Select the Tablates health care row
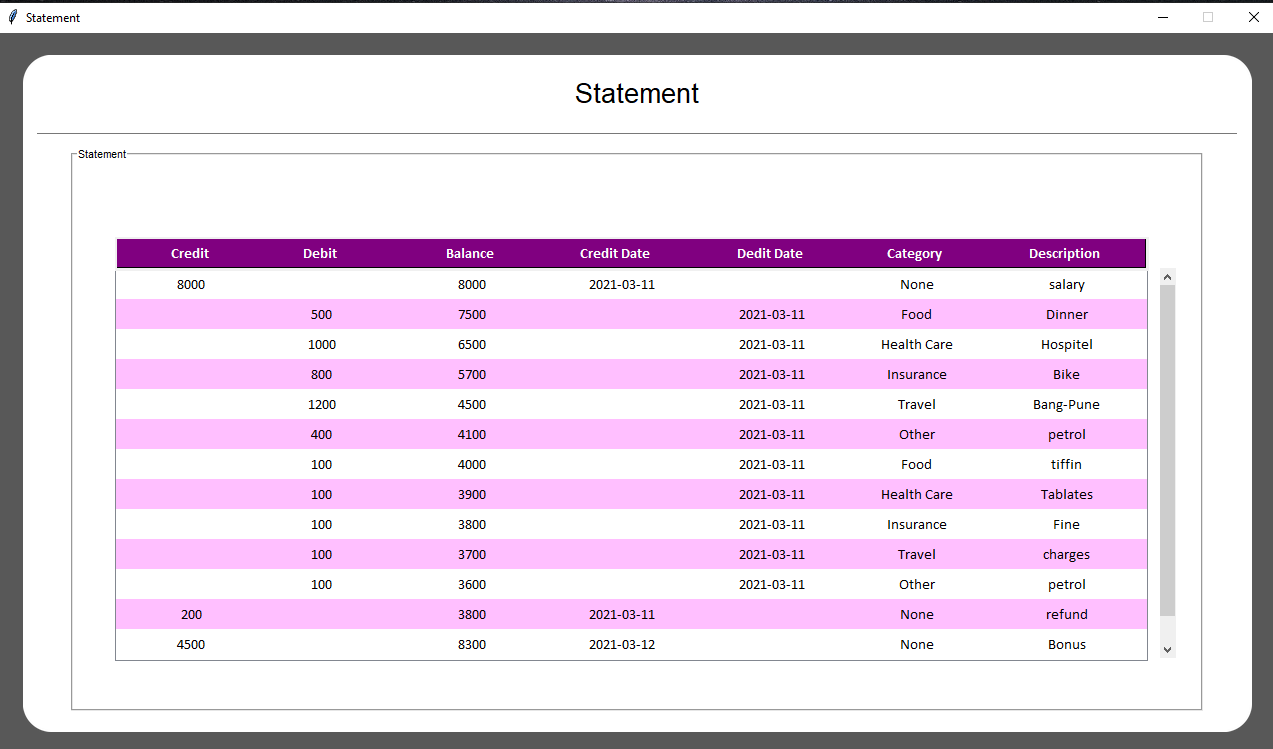Viewport: 1273px width, 749px height. [630, 495]
